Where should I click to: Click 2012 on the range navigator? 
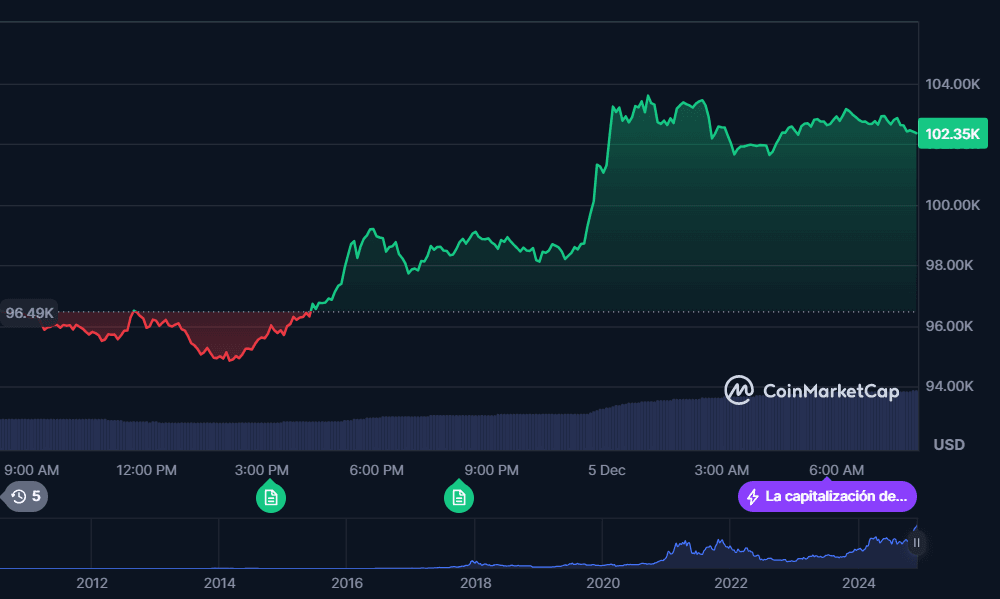[x=92, y=583]
